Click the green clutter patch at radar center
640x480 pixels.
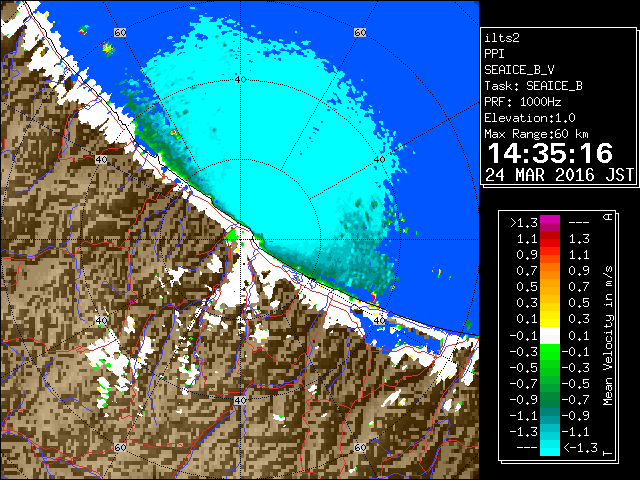pos(232,236)
